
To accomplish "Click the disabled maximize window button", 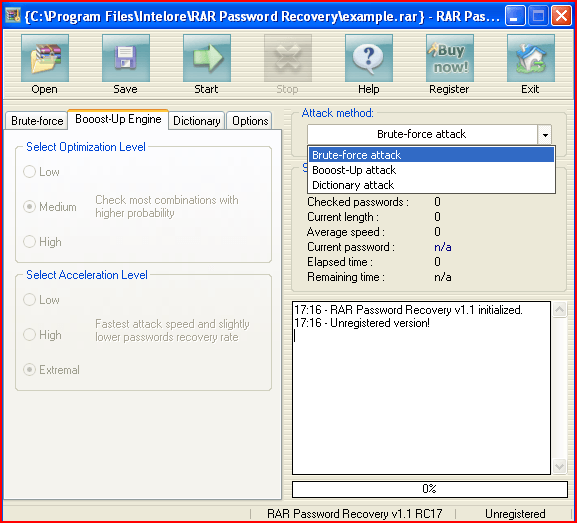I will pyautogui.click(x=538, y=16).
